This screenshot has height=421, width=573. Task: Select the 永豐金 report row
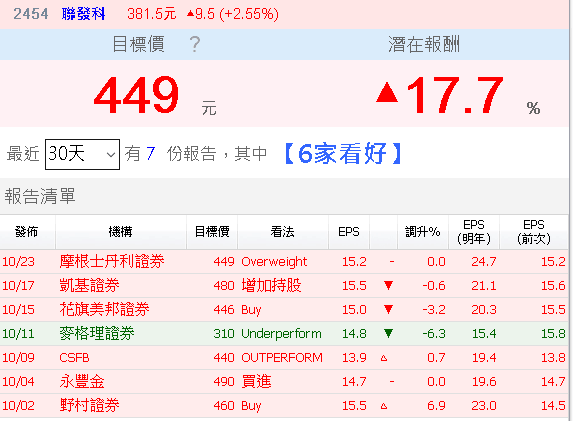point(284,382)
